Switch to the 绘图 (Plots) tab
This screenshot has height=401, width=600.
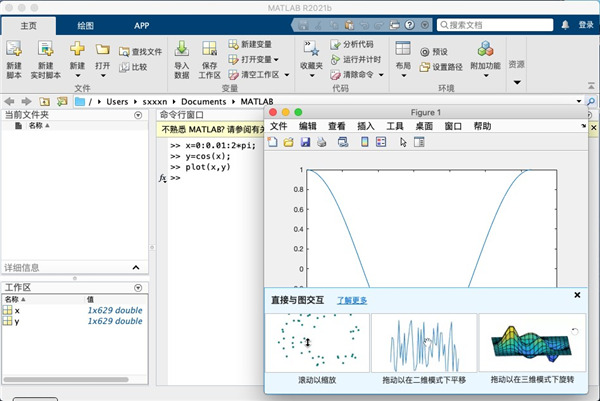[x=85, y=26]
